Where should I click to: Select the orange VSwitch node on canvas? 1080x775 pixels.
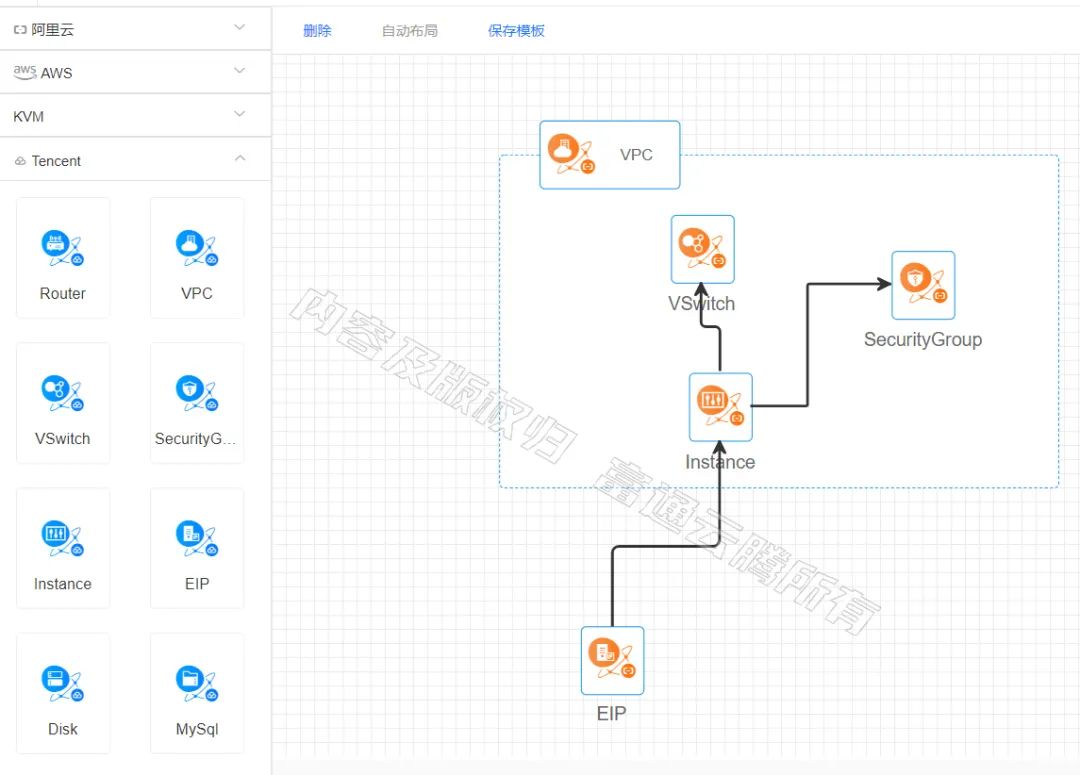click(x=703, y=249)
